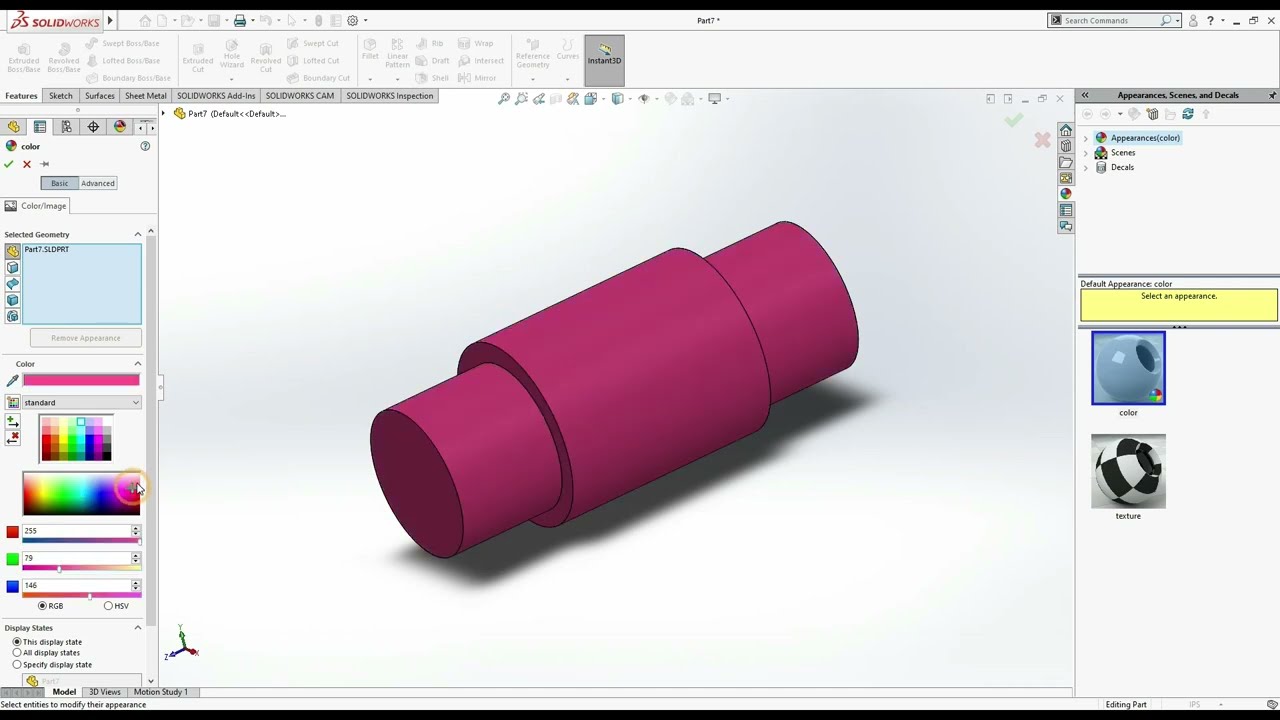
Task: Open the Sheet Metal ribbon tab
Action: 146,96
